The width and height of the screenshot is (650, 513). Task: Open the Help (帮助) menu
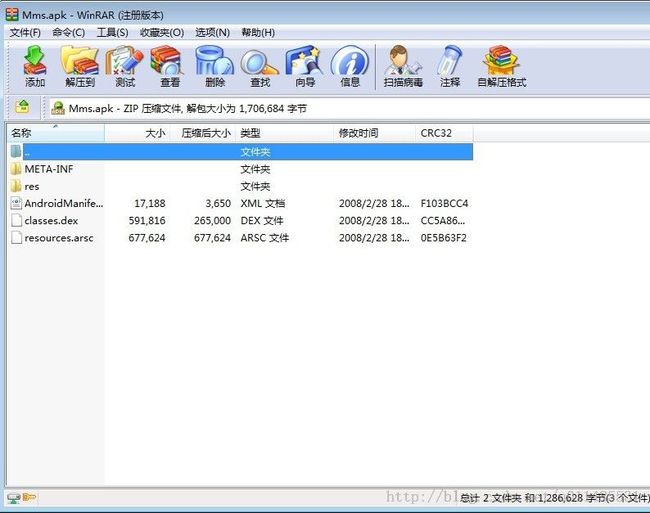(x=258, y=32)
